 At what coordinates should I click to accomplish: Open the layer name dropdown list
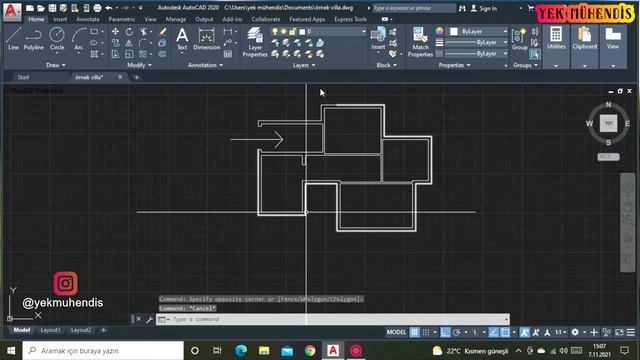coord(363,31)
